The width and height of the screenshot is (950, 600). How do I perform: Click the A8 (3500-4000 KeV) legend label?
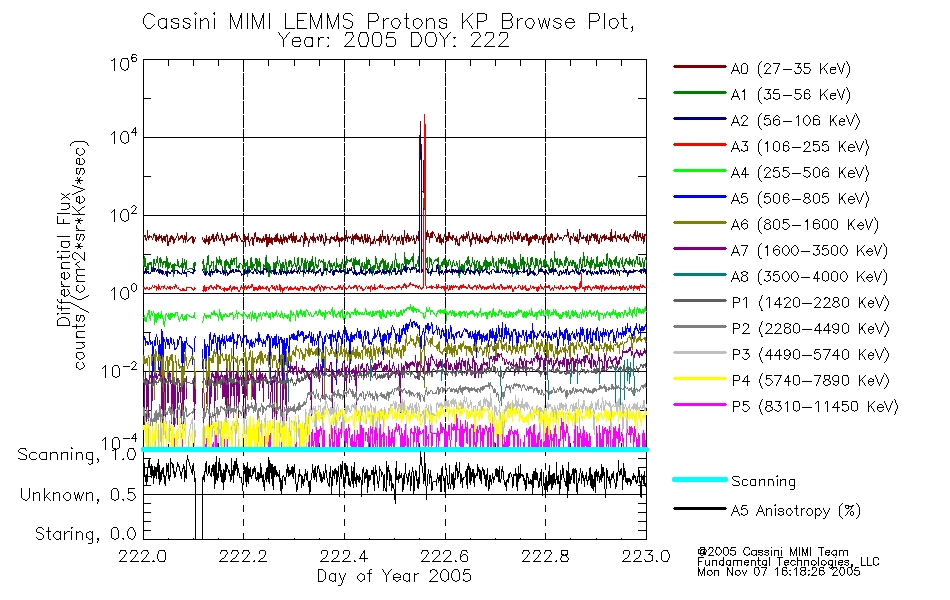coord(809,276)
